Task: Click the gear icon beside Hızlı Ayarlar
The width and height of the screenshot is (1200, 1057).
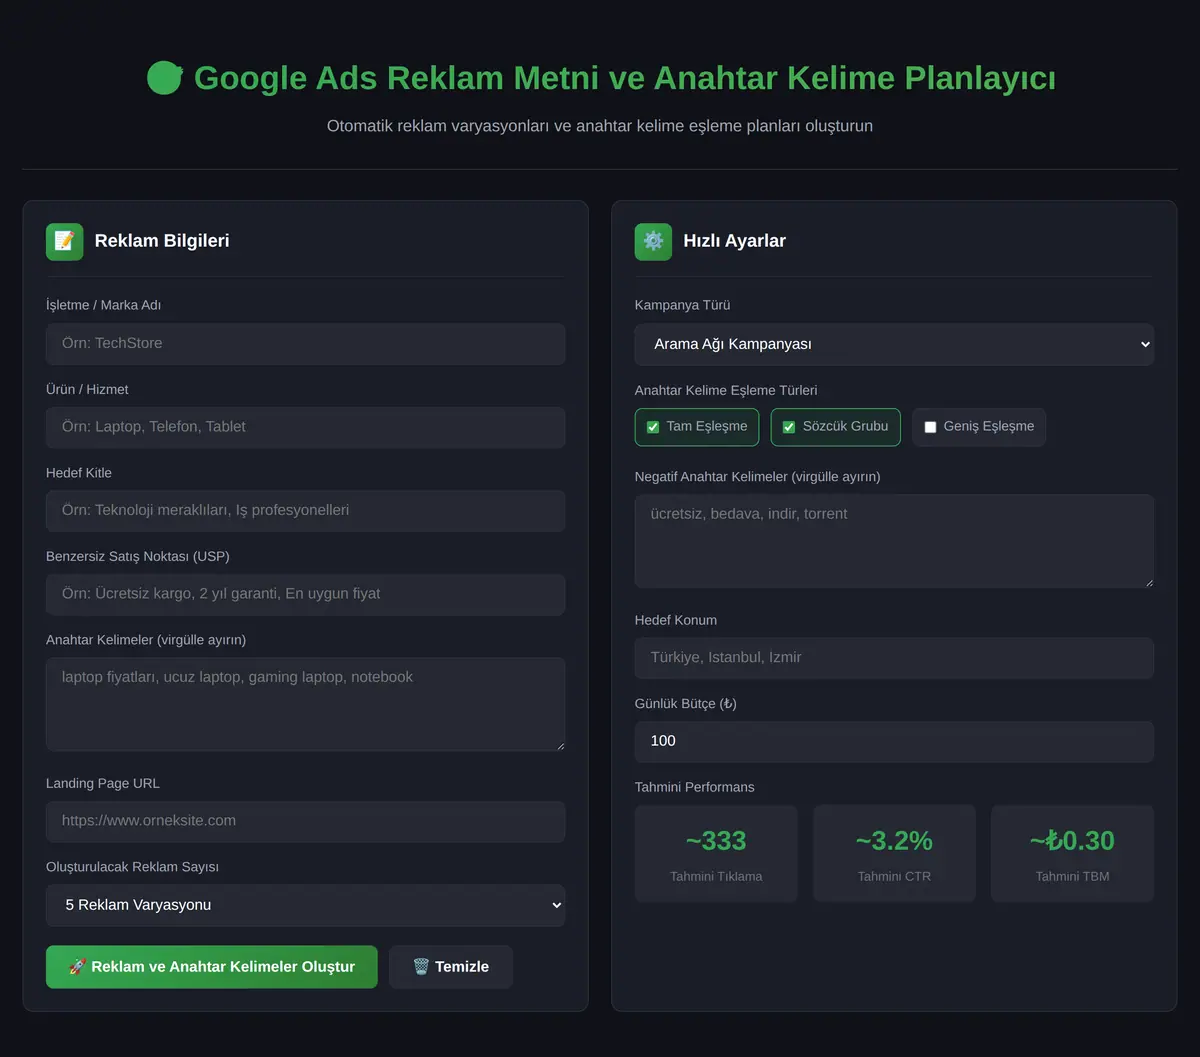Action: pyautogui.click(x=653, y=241)
